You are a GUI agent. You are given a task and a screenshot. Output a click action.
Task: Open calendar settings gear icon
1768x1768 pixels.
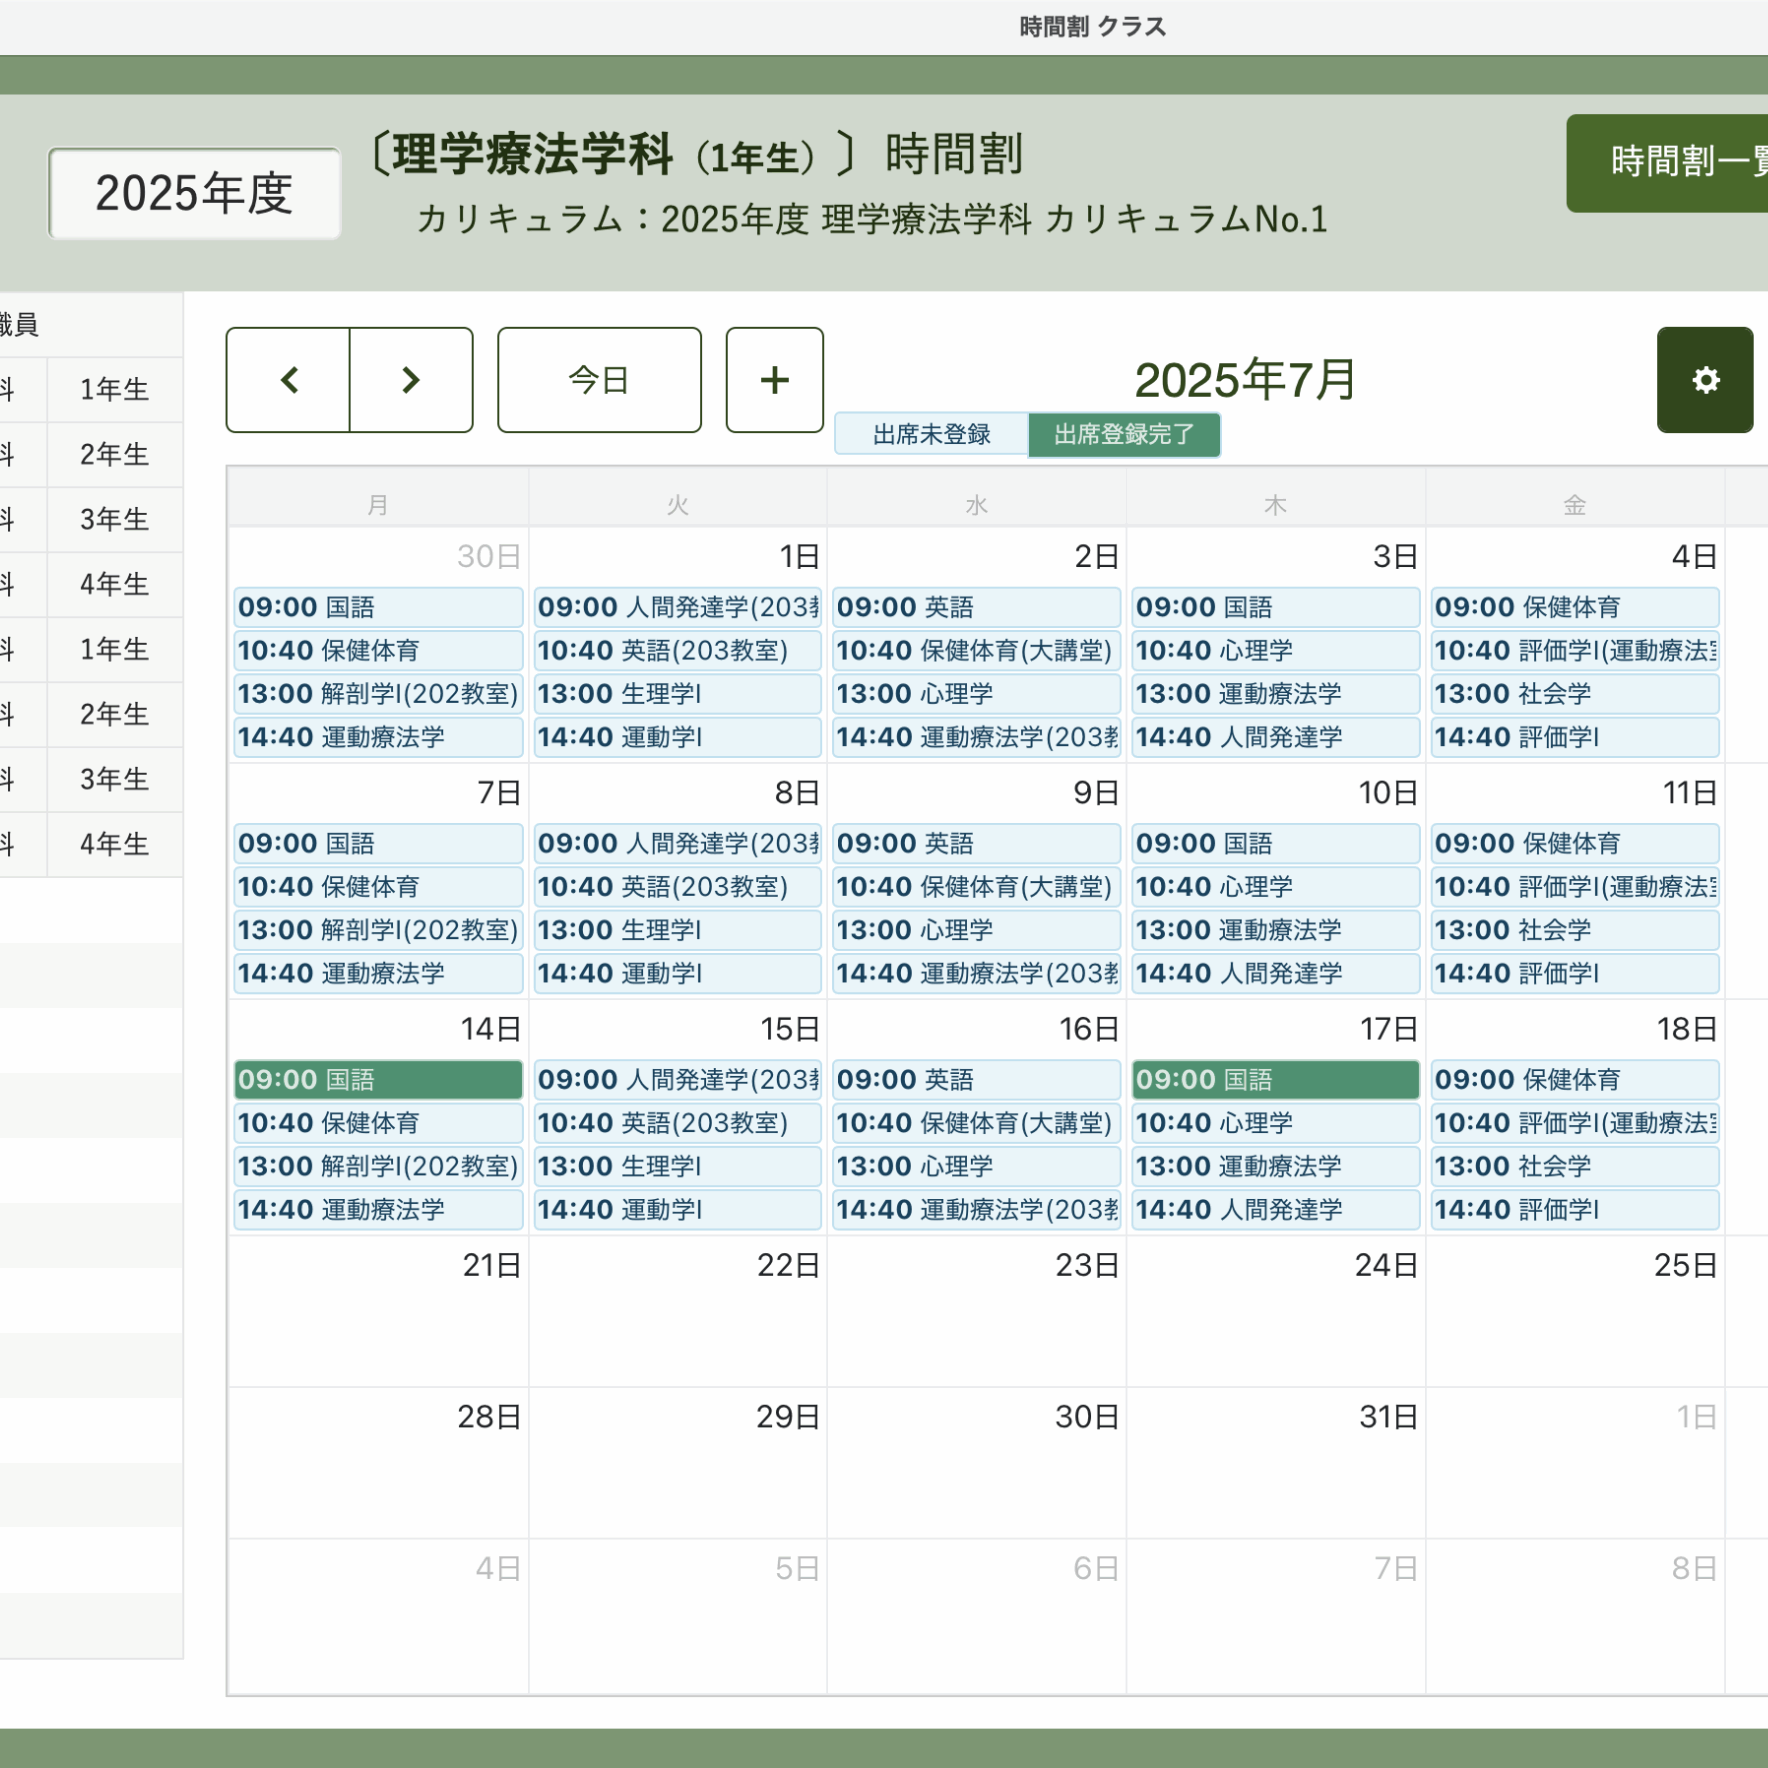1705,380
